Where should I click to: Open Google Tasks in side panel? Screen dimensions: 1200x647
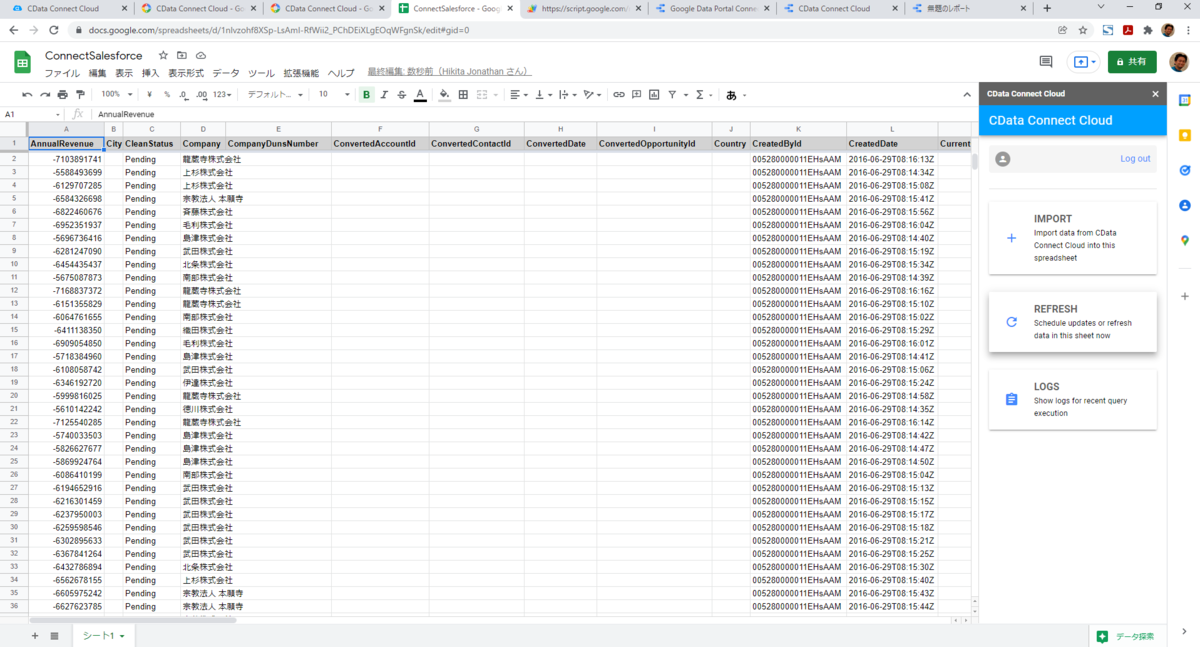click(x=1185, y=171)
